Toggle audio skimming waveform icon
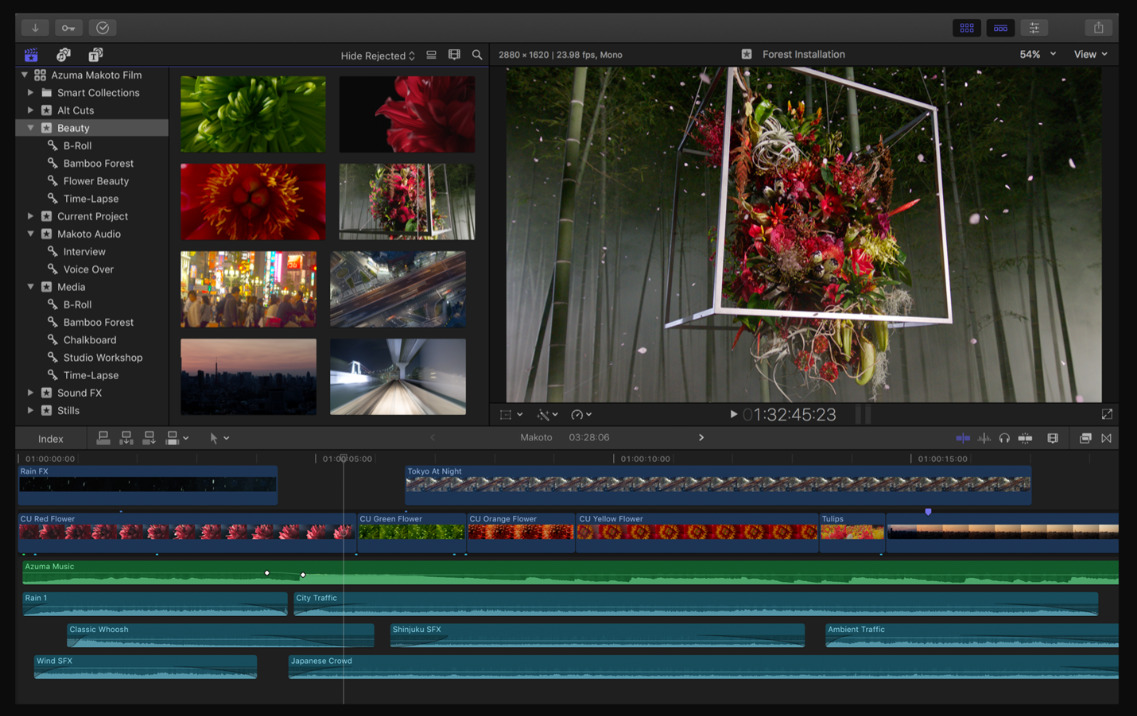Image resolution: width=1137 pixels, height=716 pixels. [984, 438]
